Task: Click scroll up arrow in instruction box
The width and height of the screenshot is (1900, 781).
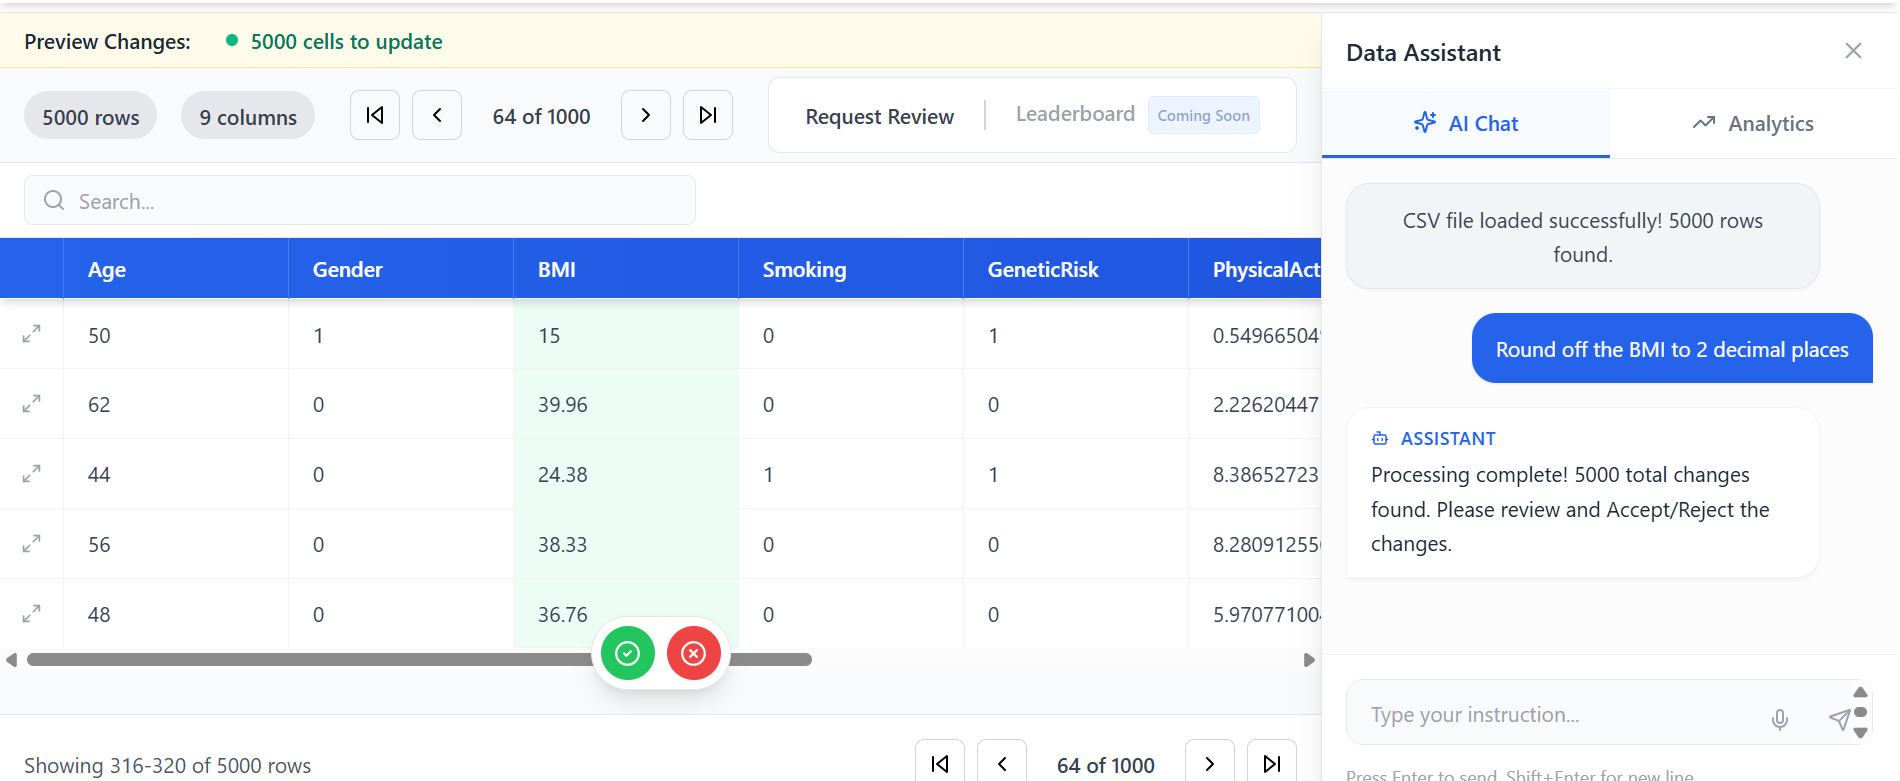Action: point(1860,692)
